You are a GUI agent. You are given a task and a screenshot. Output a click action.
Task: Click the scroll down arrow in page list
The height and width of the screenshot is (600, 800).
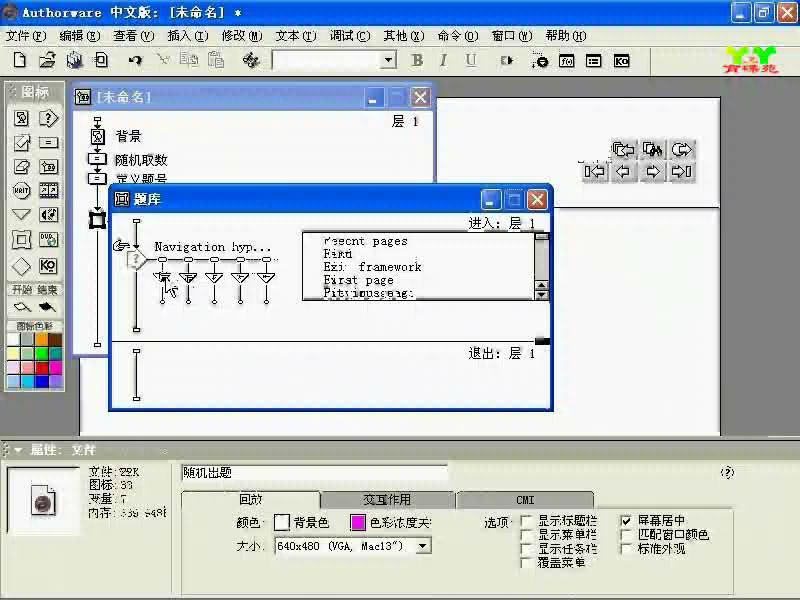click(541, 295)
